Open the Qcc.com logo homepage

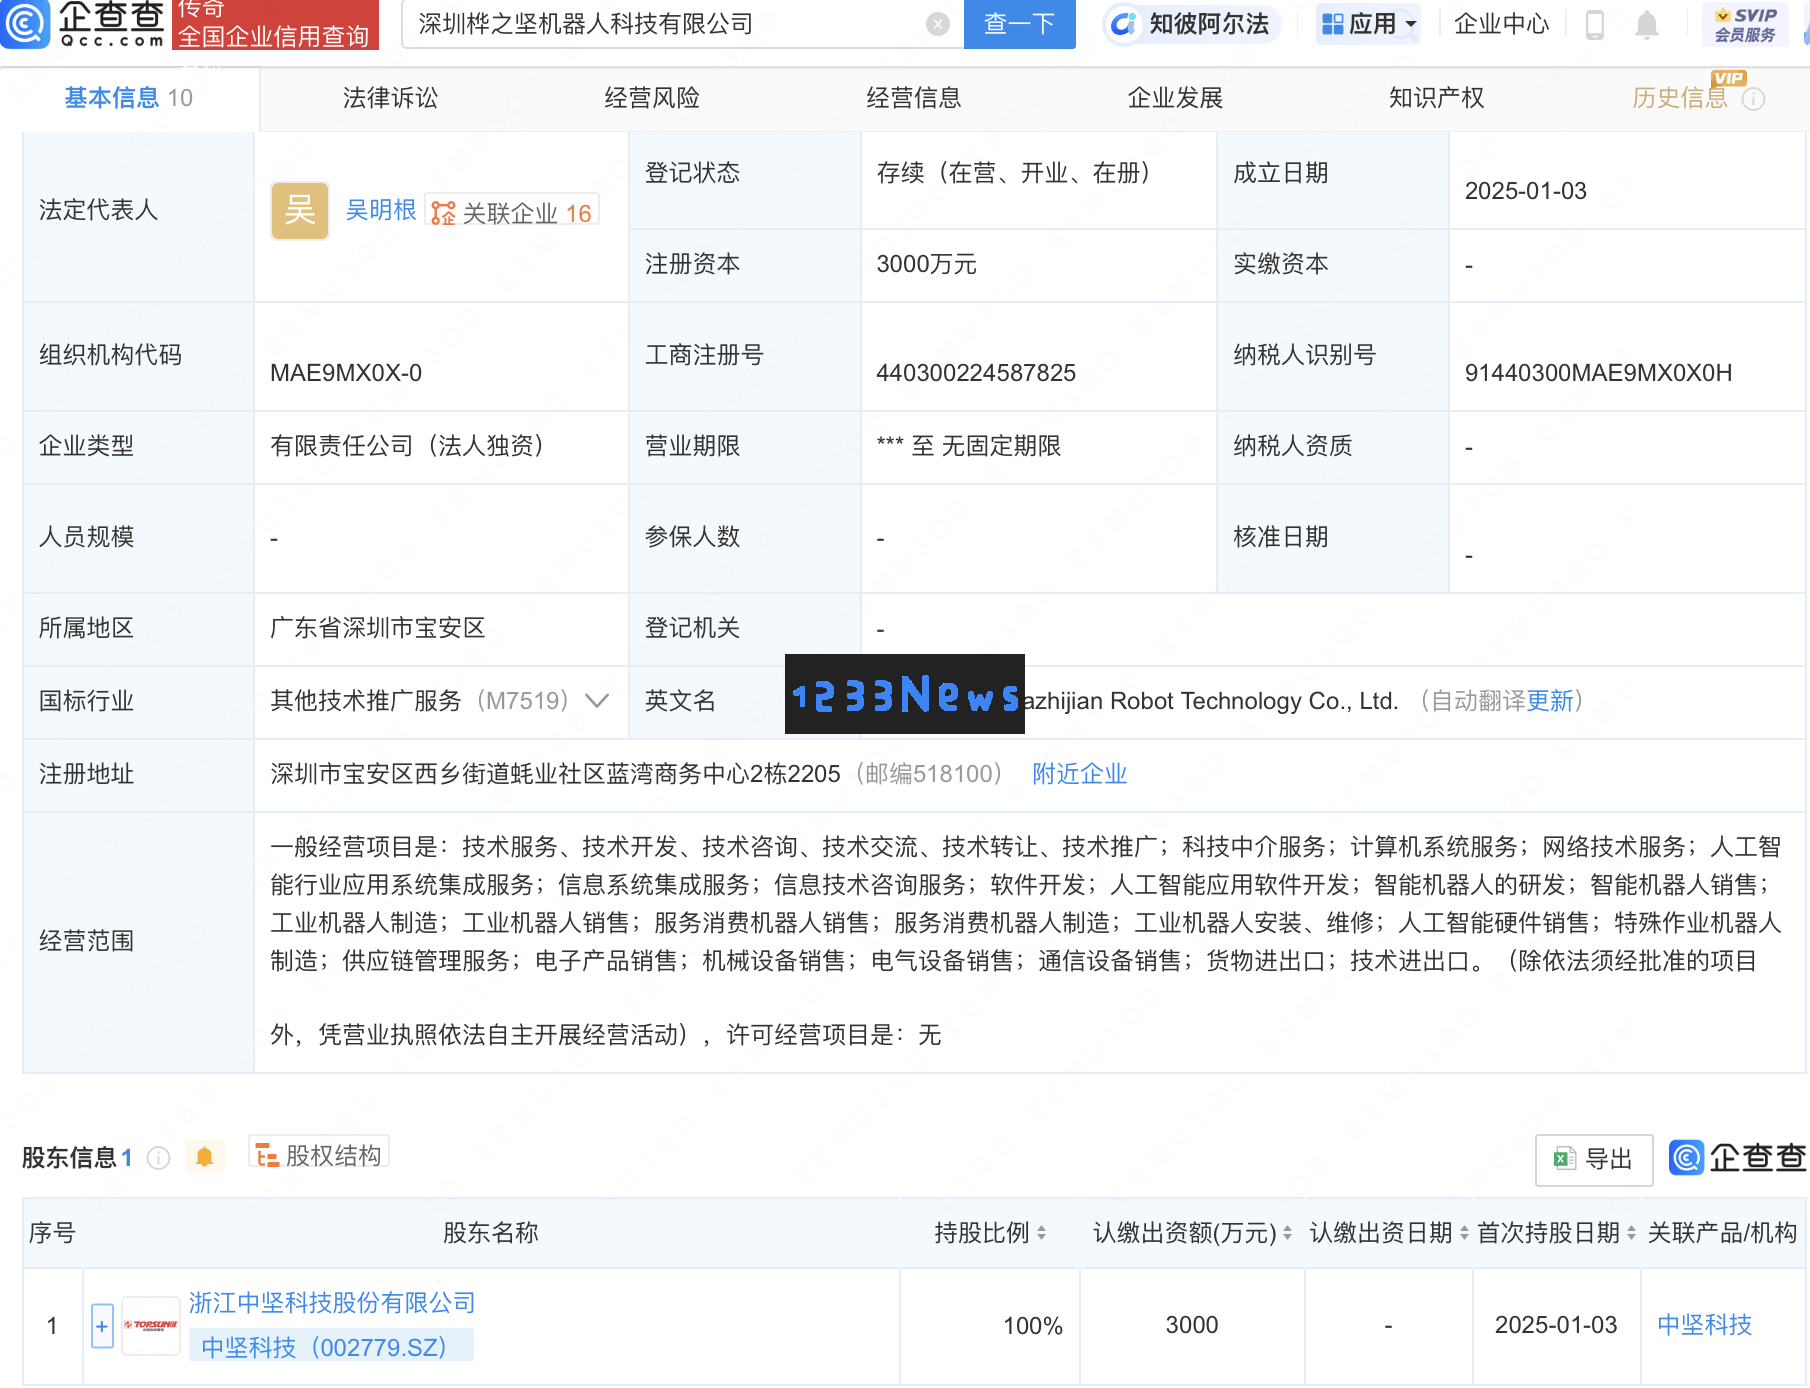84,23
